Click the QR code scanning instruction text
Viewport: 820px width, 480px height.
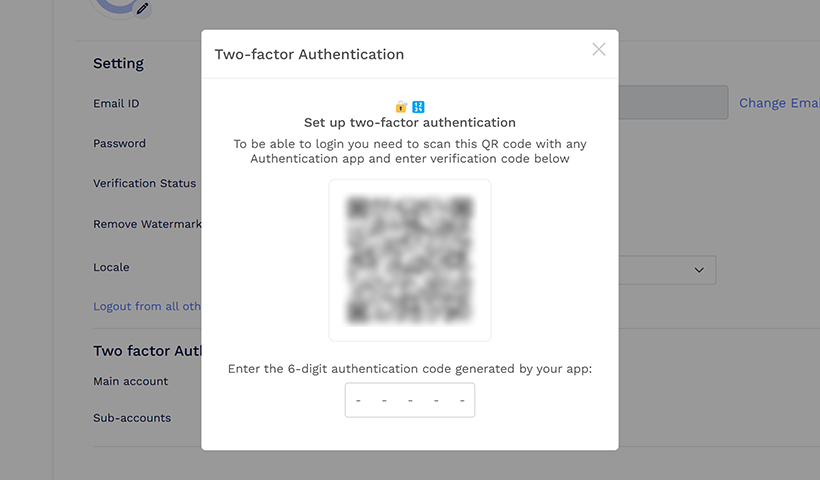coord(409,151)
